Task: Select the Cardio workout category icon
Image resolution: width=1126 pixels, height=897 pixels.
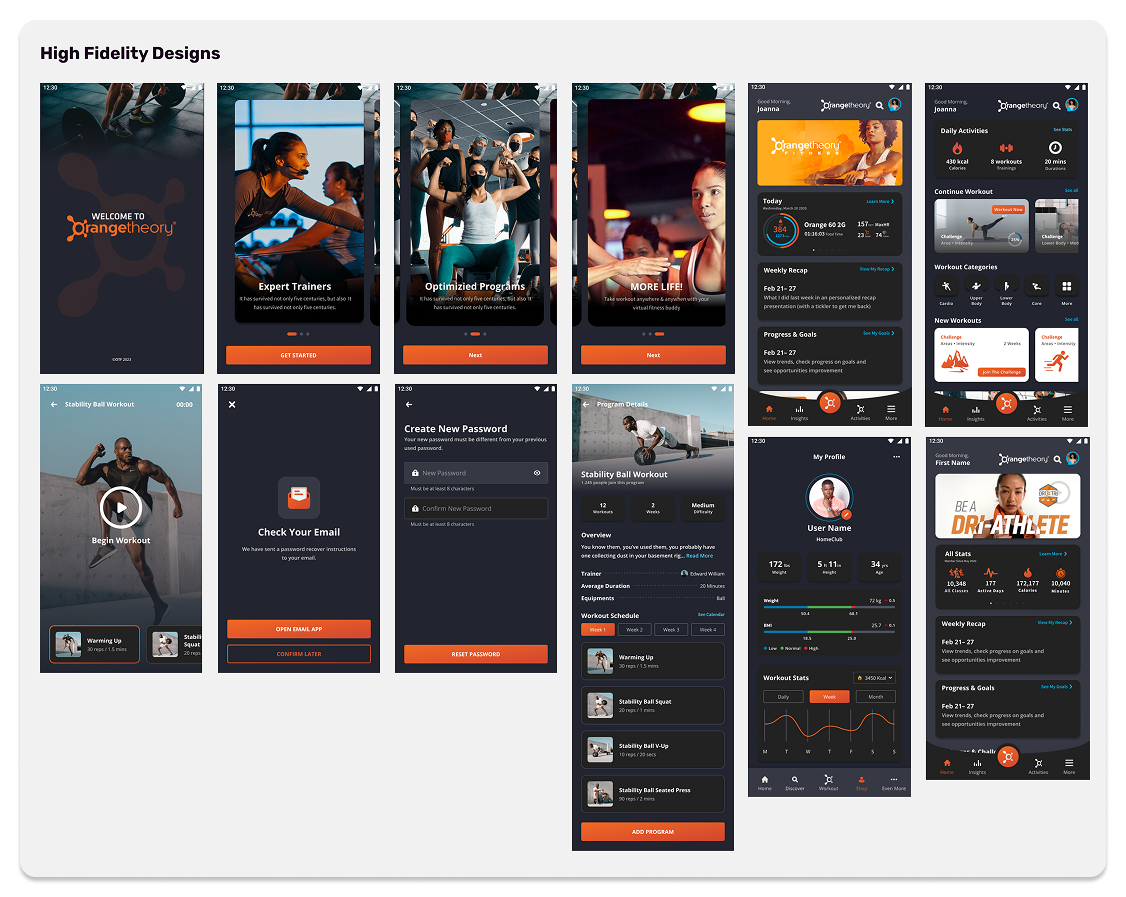Action: point(946,285)
